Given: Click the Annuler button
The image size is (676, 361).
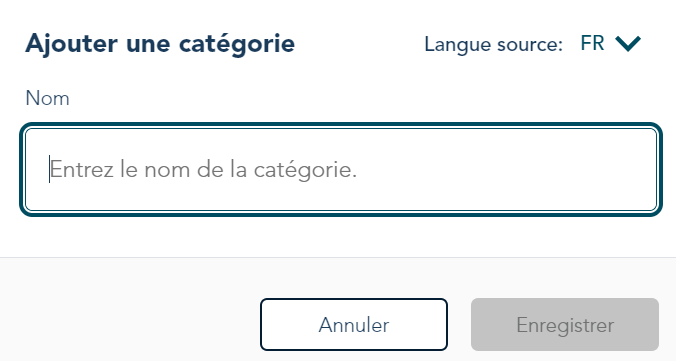Looking at the screenshot, I should pyautogui.click(x=354, y=324).
